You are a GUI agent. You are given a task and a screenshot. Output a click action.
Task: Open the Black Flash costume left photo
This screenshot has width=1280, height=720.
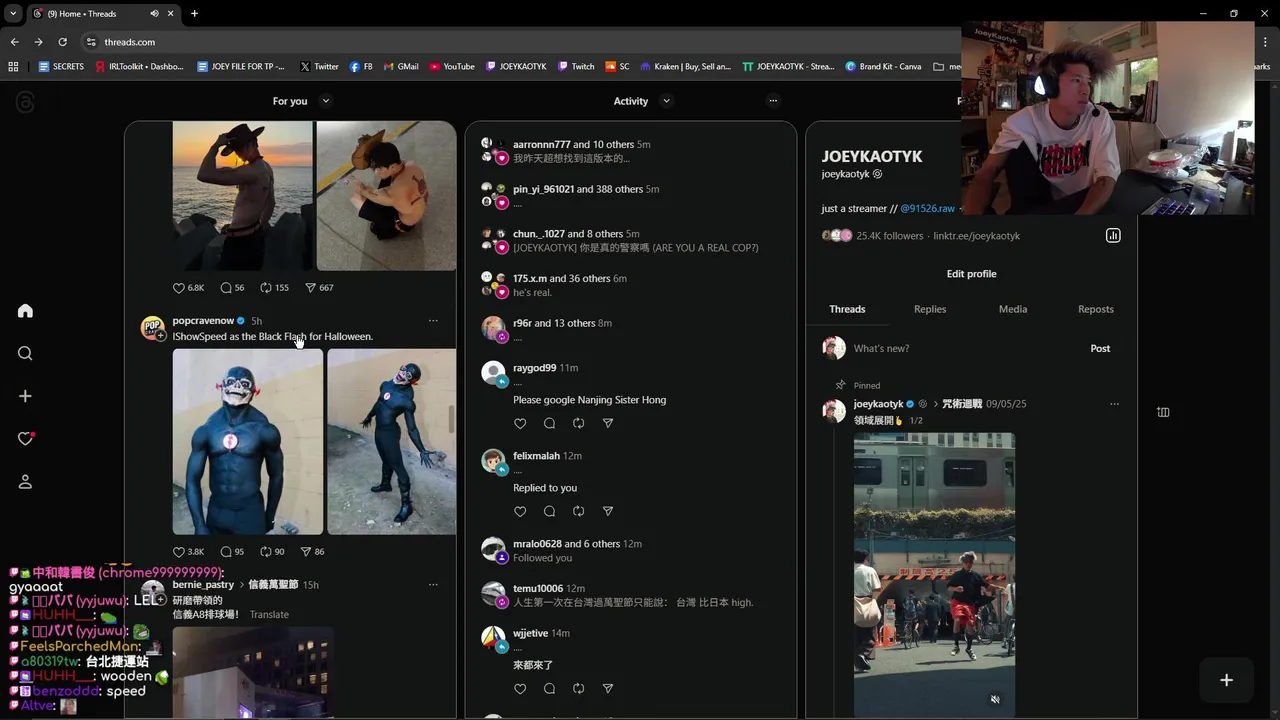click(248, 442)
